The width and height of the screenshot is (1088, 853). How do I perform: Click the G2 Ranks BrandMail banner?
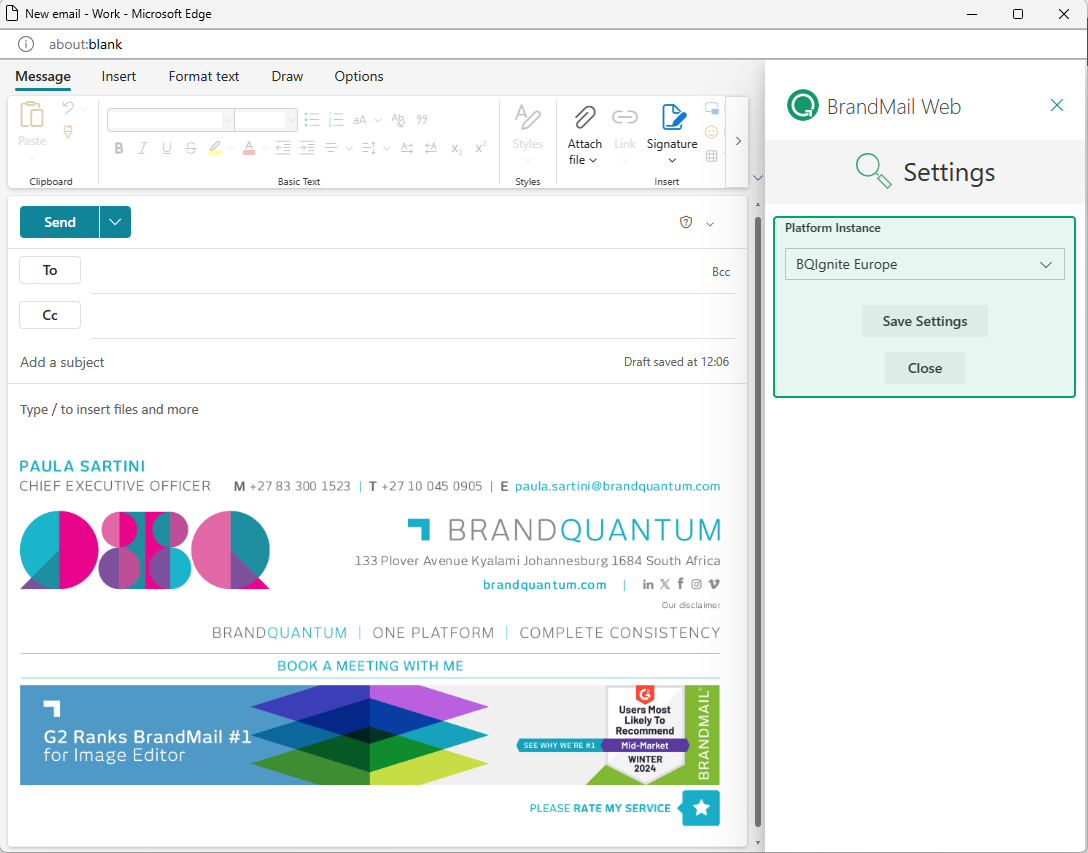(x=370, y=735)
